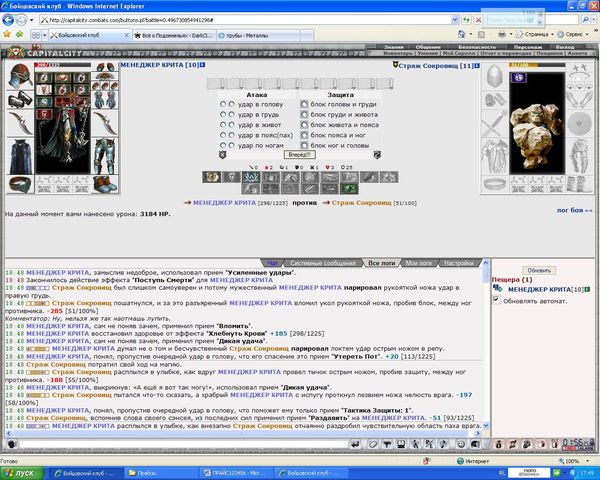Screen dimensions: 600x480
Task: Click the info icon next to Страж Сокровищ name
Action: (477, 66)
